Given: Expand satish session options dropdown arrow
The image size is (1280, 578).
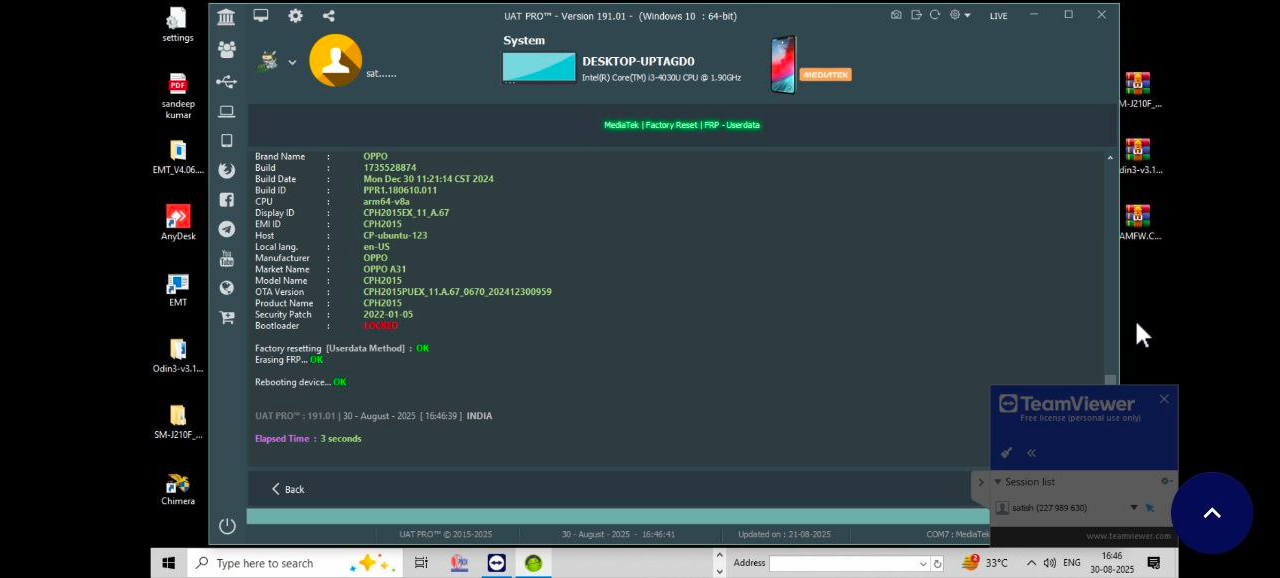Looking at the screenshot, I should (x=1133, y=508).
